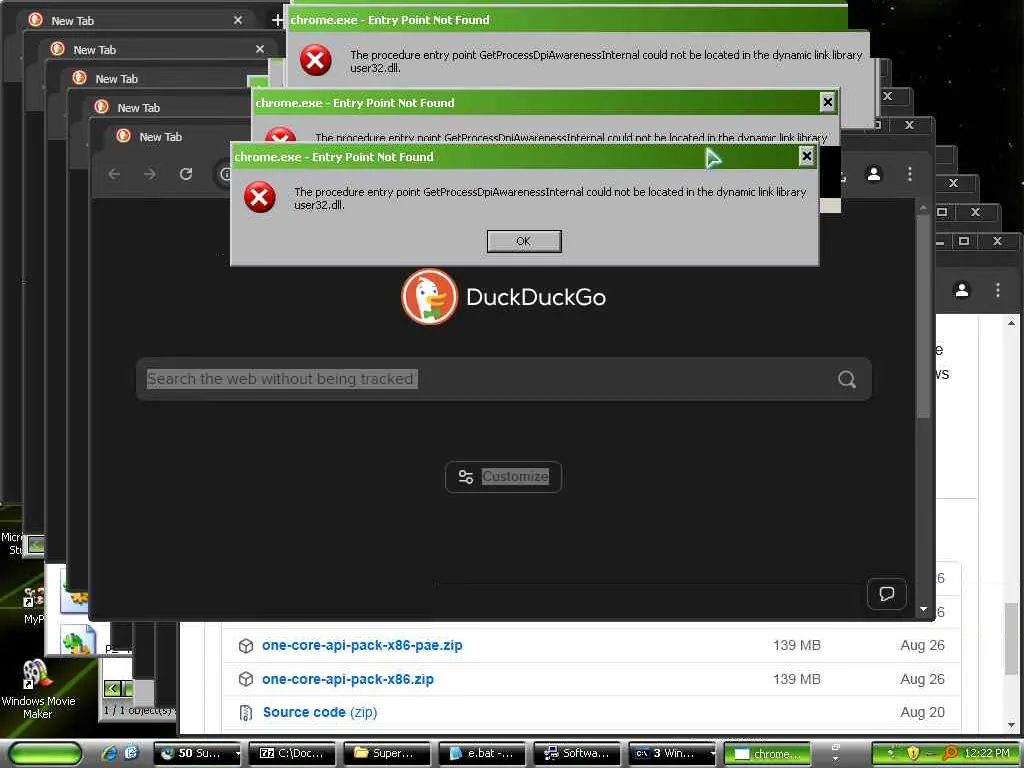The height and width of the screenshot is (768, 1024).
Task: Focus the DuckDuckGo search field
Action: (x=504, y=379)
